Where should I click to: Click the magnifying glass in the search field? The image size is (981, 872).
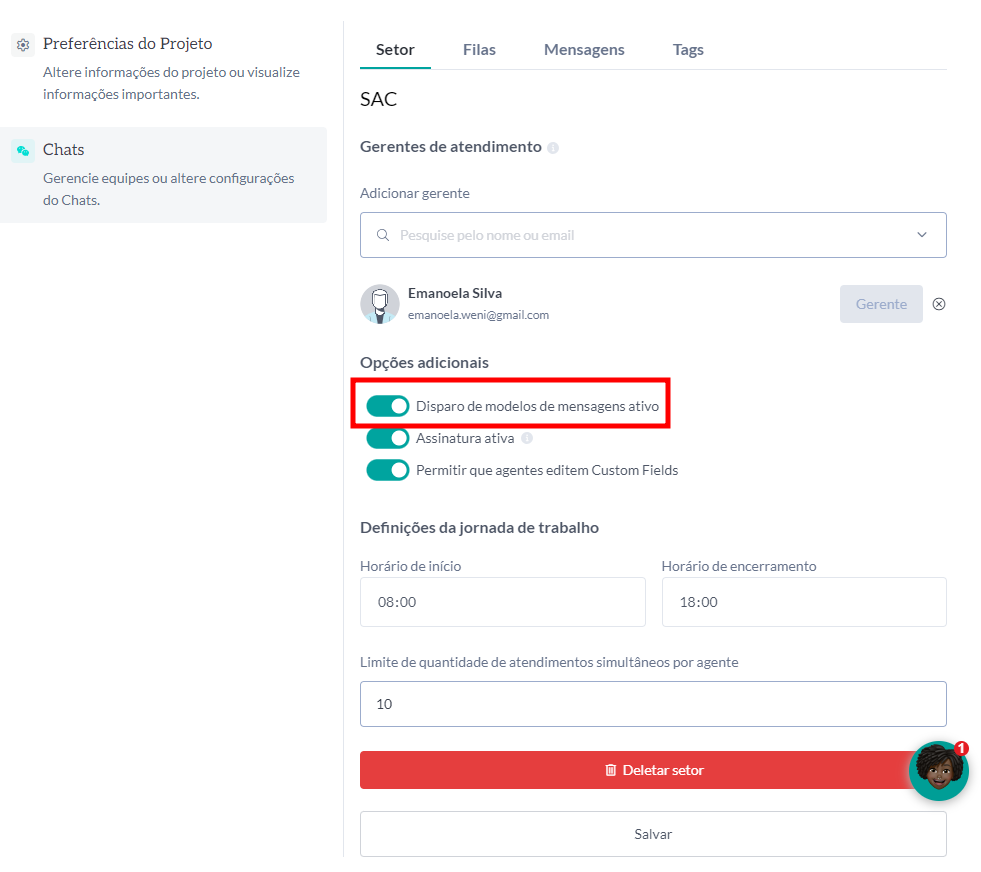click(x=383, y=234)
